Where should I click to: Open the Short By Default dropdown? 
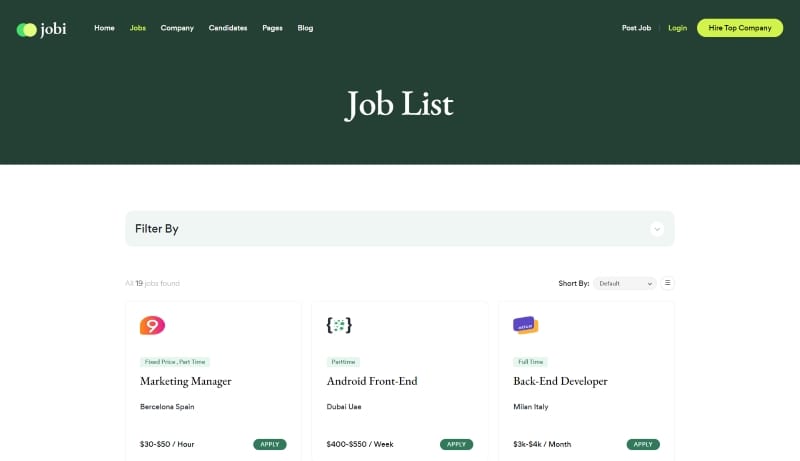(624, 284)
